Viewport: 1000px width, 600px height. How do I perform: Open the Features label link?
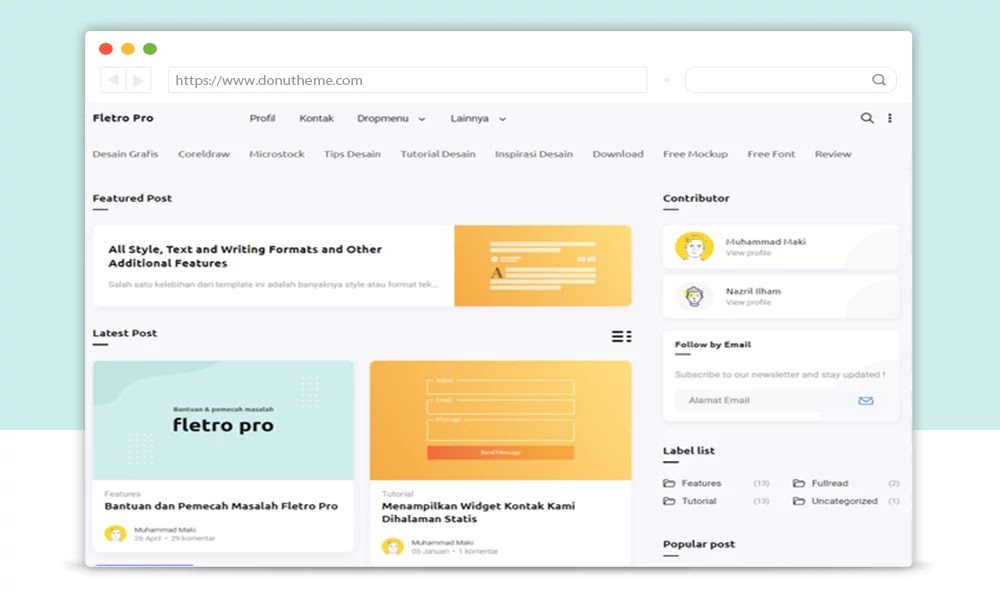702,483
